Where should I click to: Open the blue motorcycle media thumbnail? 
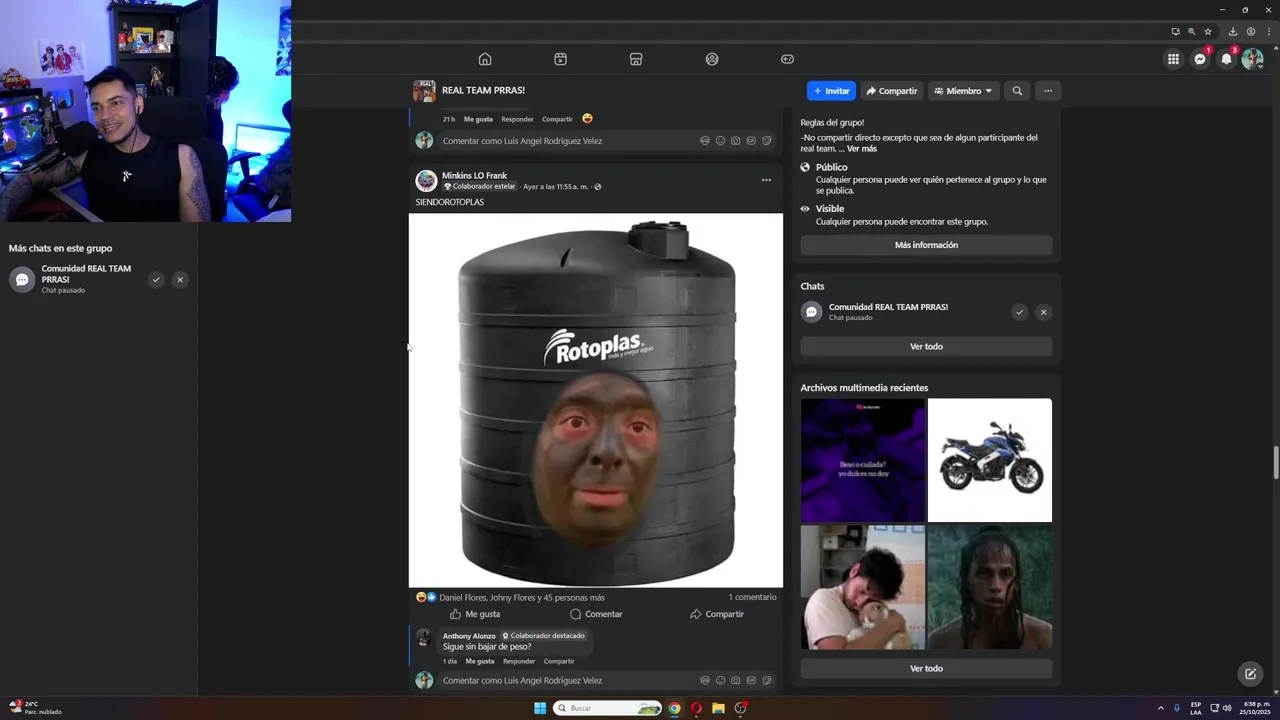[x=990, y=460]
